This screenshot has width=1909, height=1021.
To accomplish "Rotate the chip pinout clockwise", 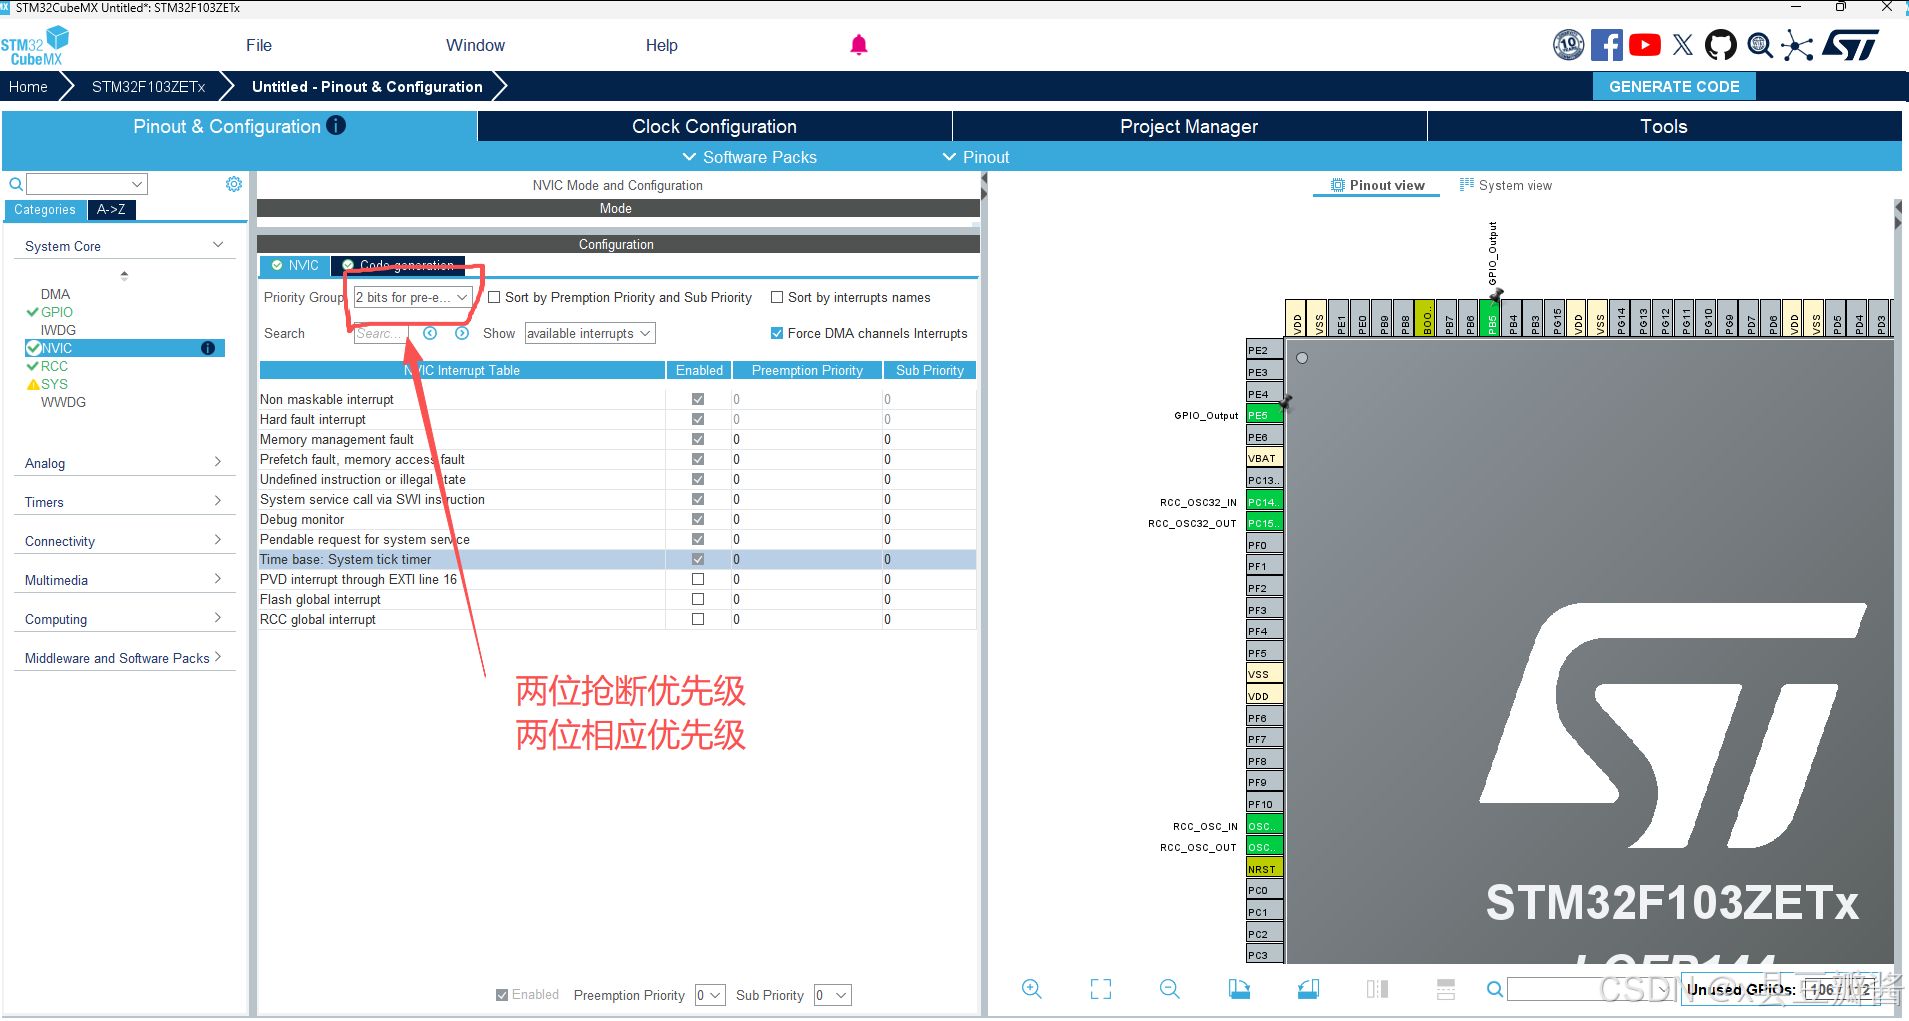I will 1239,989.
